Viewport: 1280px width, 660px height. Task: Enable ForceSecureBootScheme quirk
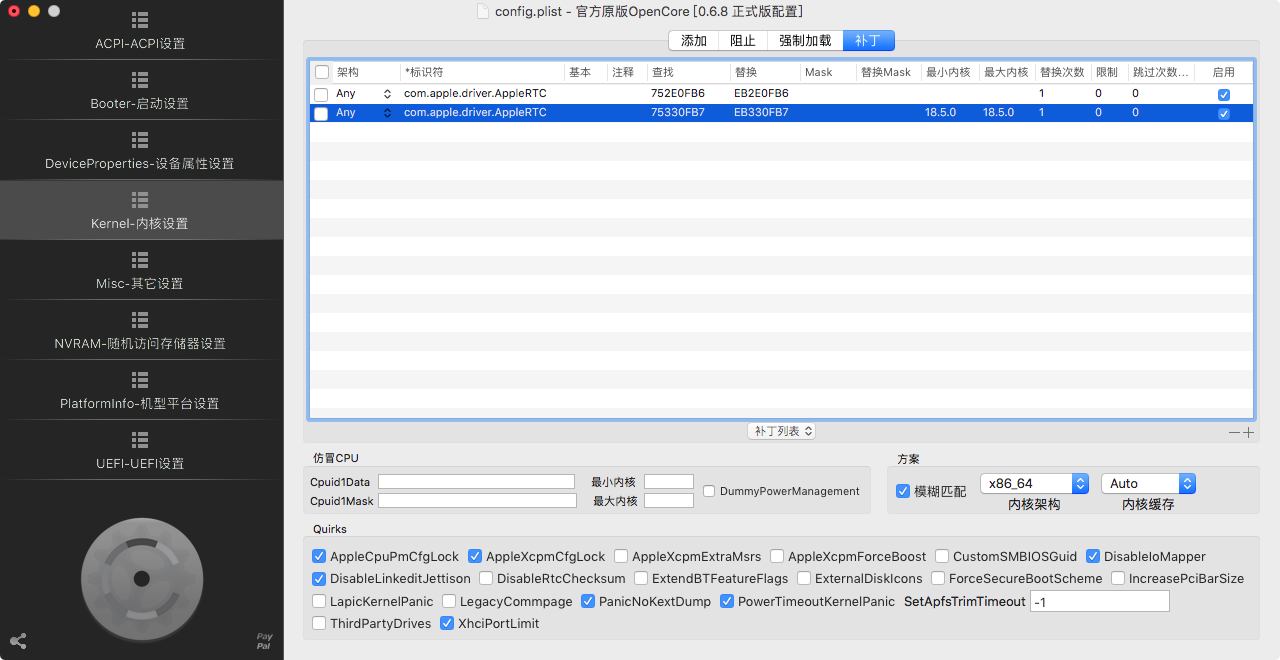point(938,578)
